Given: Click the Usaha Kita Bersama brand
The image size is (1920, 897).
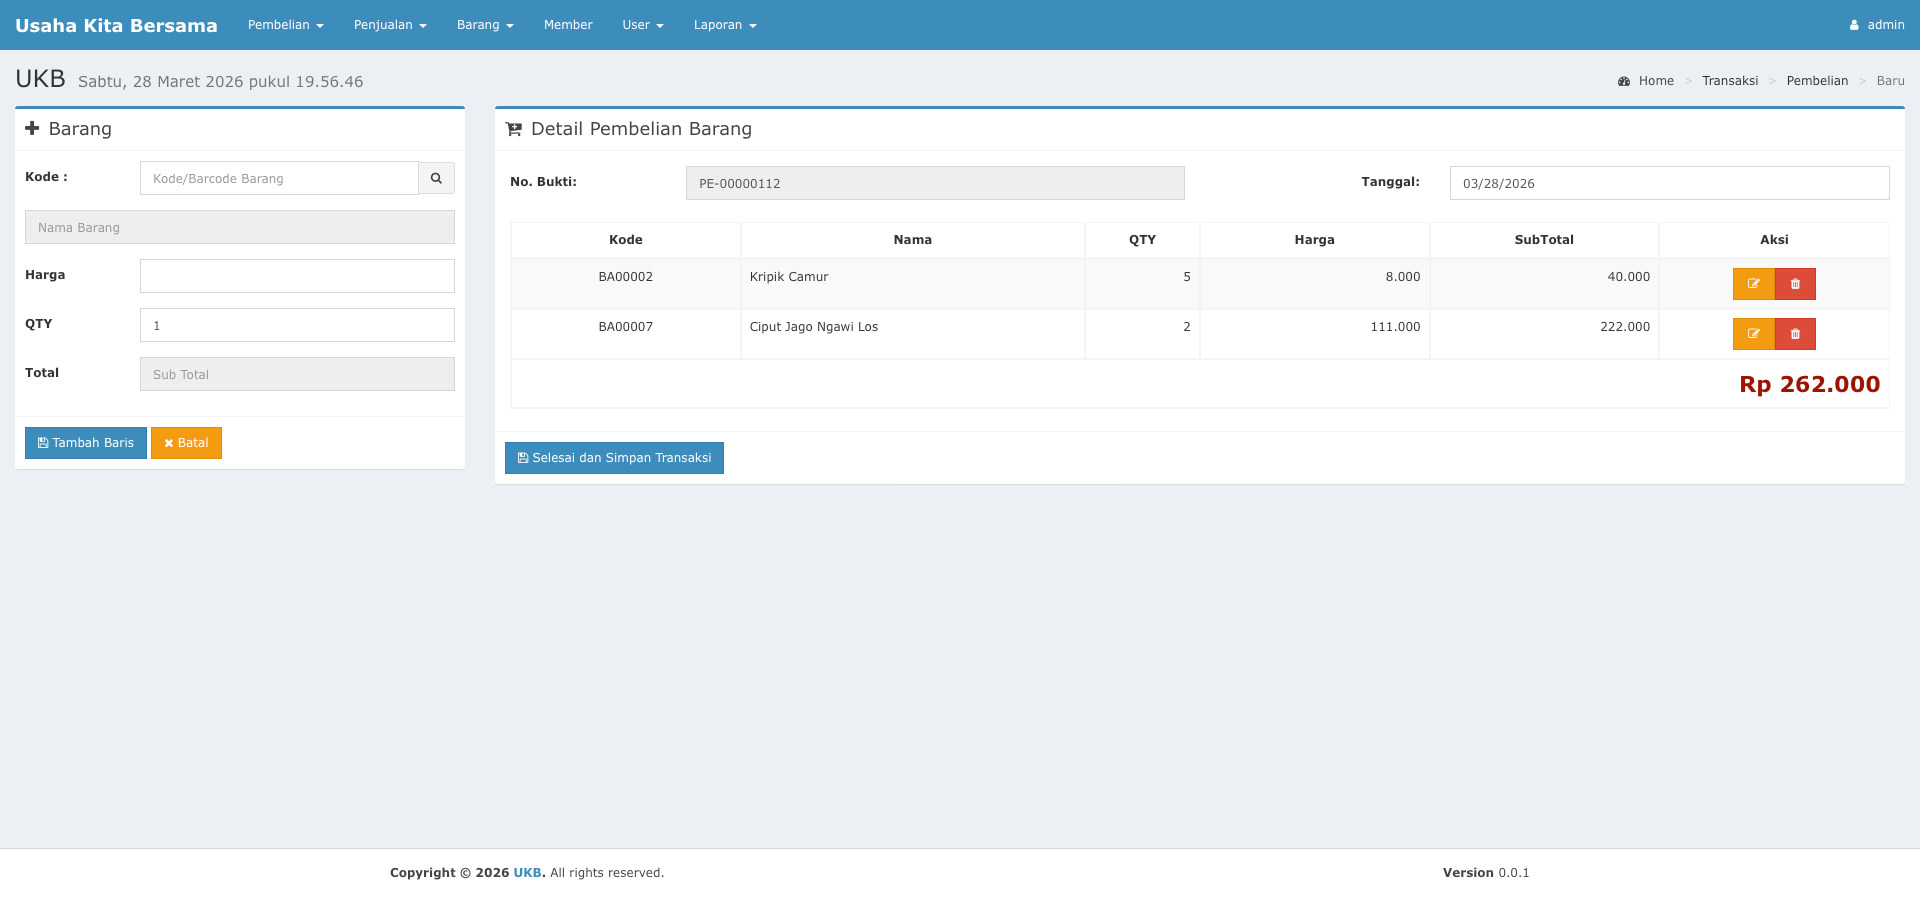Looking at the screenshot, I should point(116,25).
